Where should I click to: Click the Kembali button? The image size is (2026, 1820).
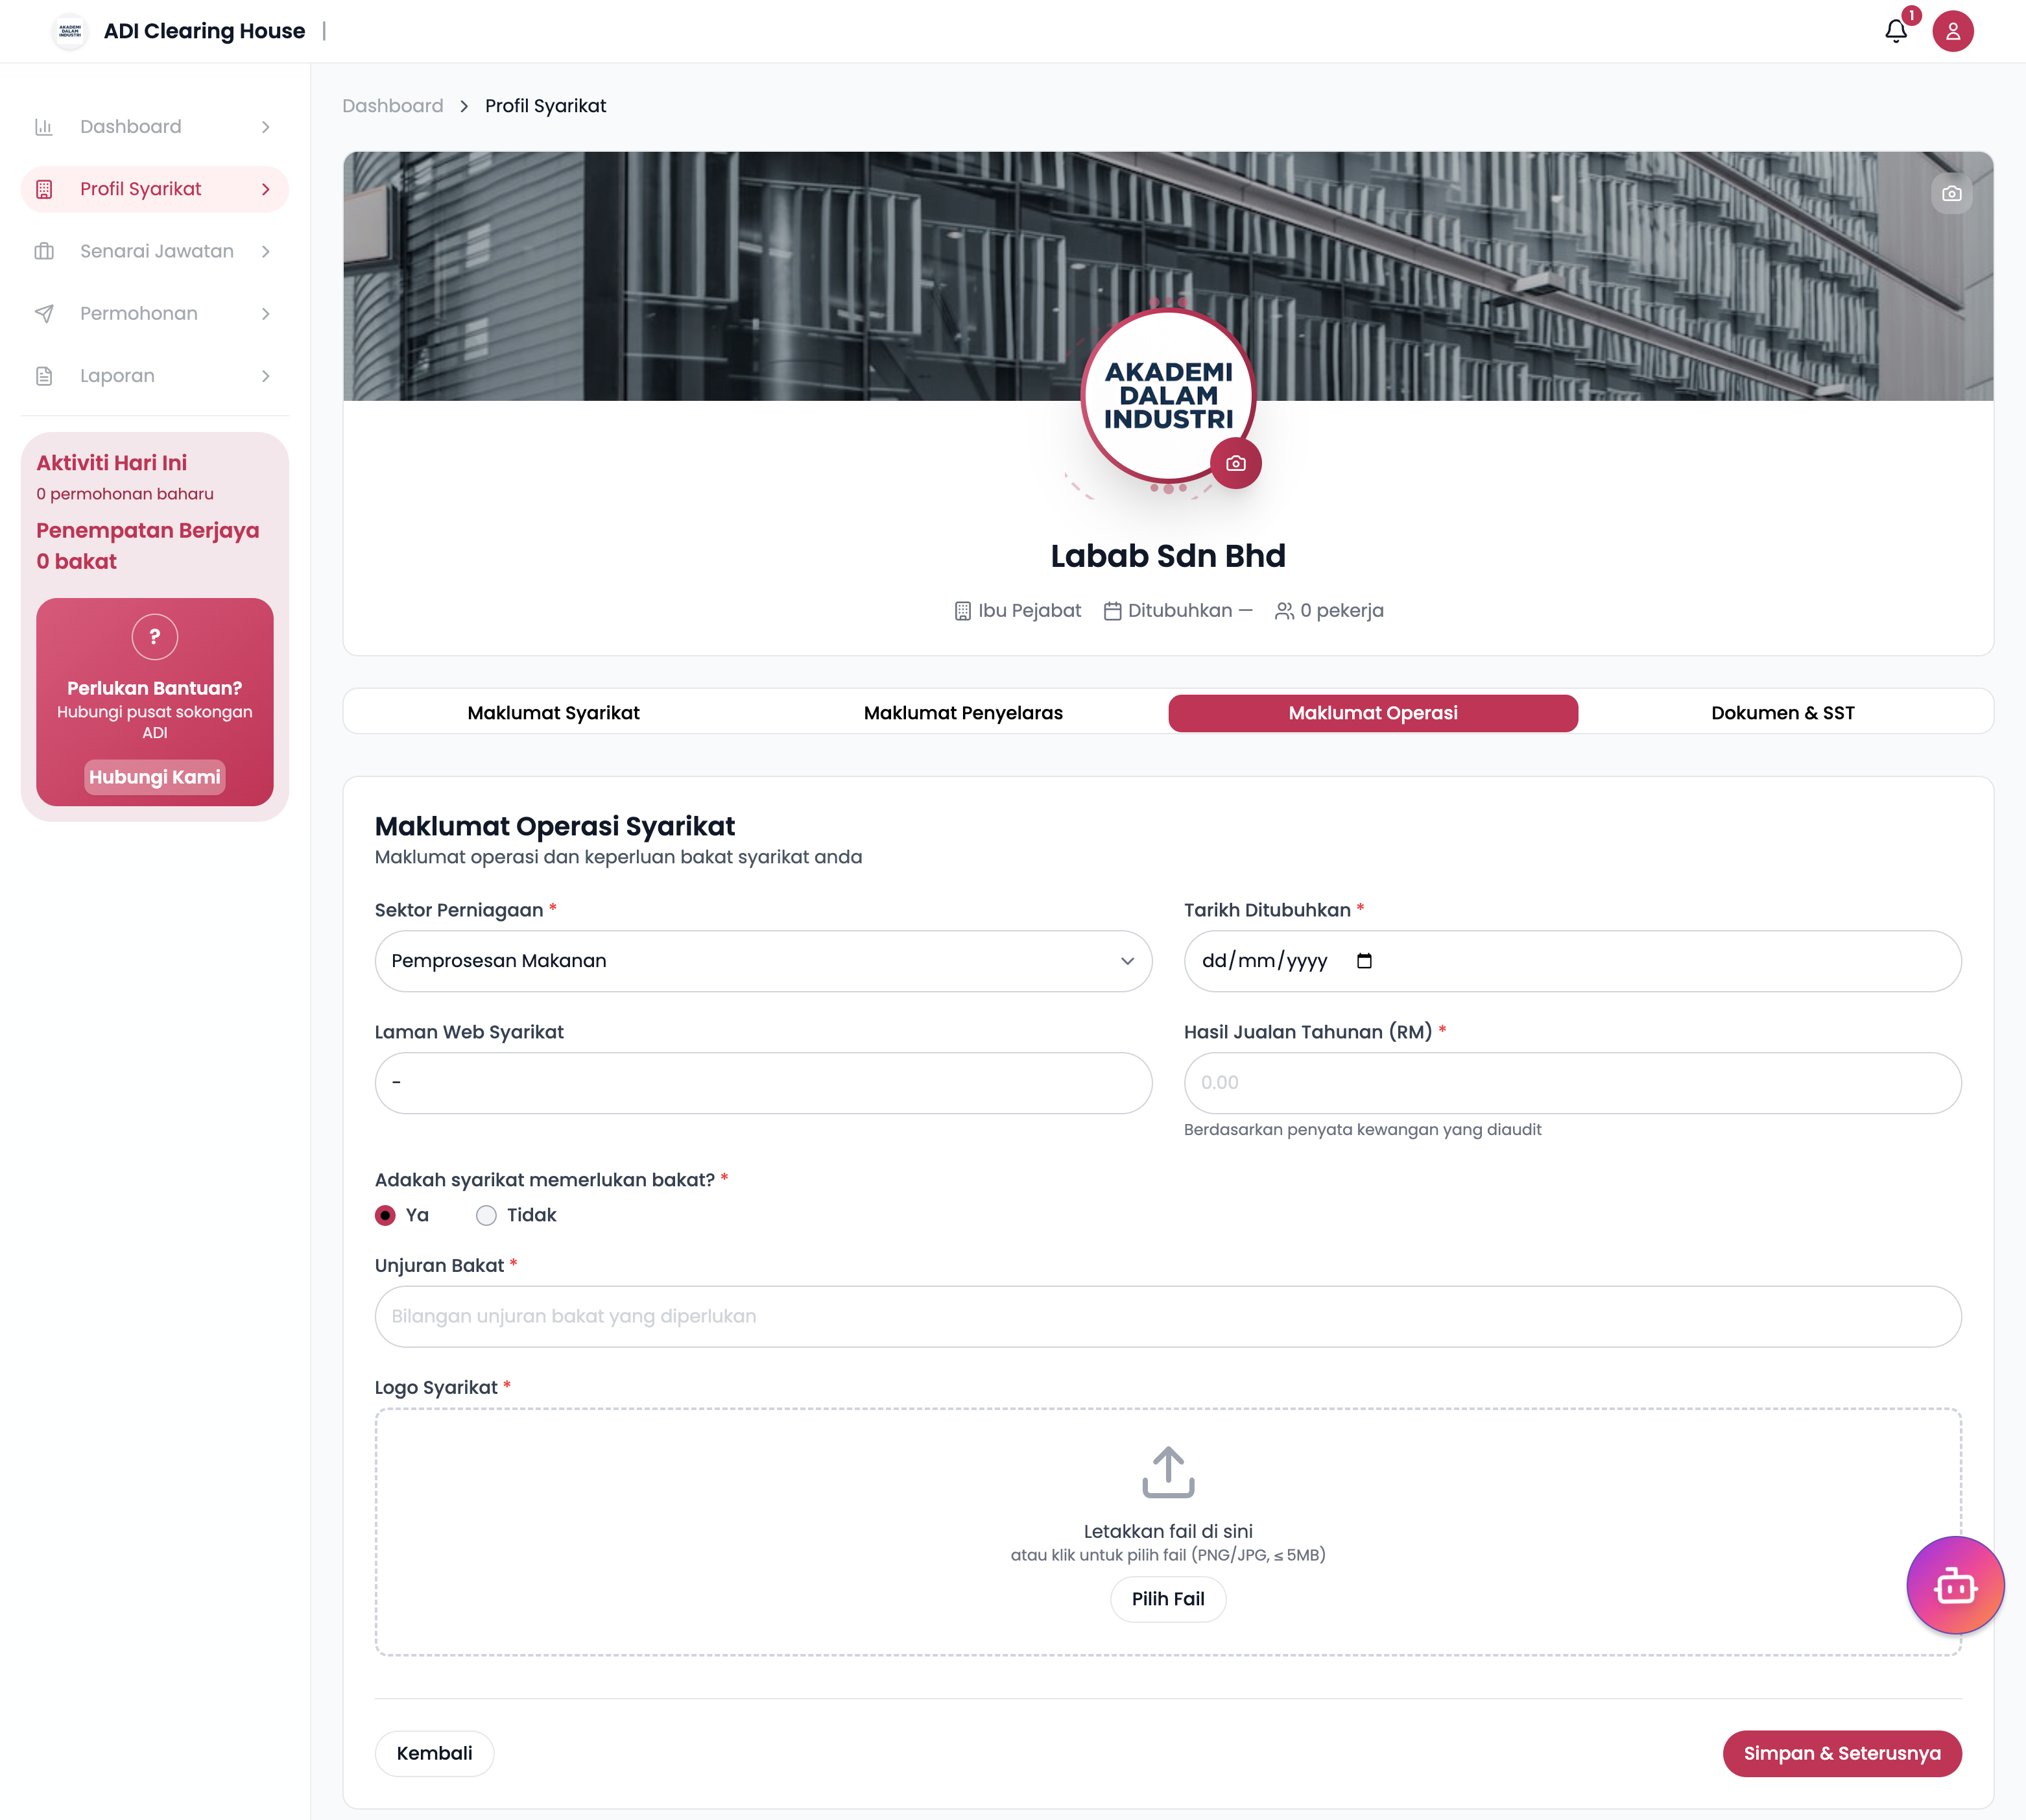click(434, 1753)
